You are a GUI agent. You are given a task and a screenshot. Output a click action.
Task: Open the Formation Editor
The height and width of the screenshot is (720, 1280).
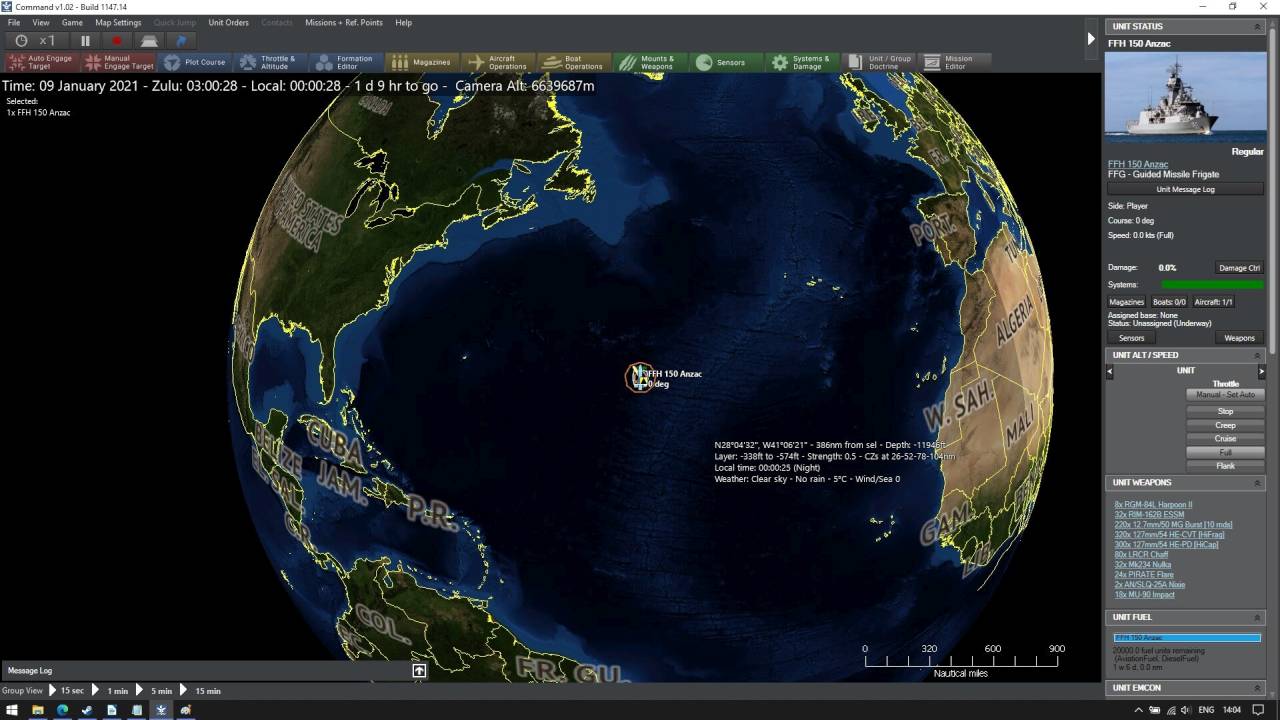tap(343, 62)
